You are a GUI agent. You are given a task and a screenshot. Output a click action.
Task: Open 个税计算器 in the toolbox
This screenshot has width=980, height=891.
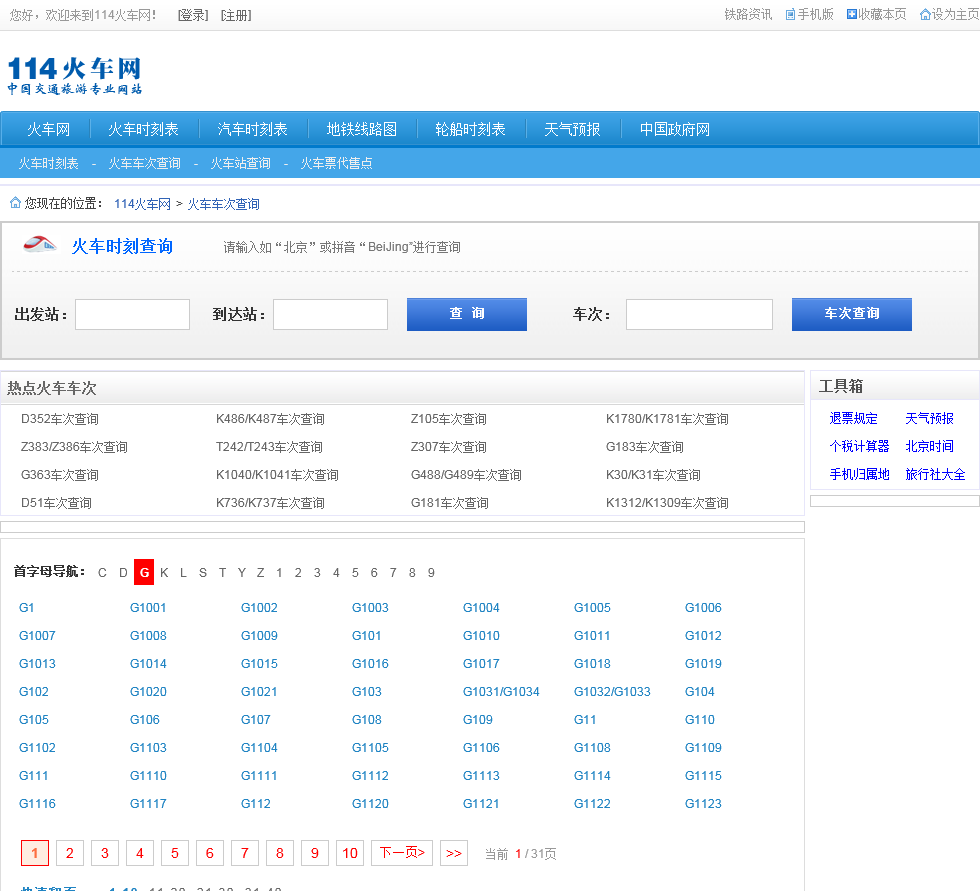pos(859,446)
